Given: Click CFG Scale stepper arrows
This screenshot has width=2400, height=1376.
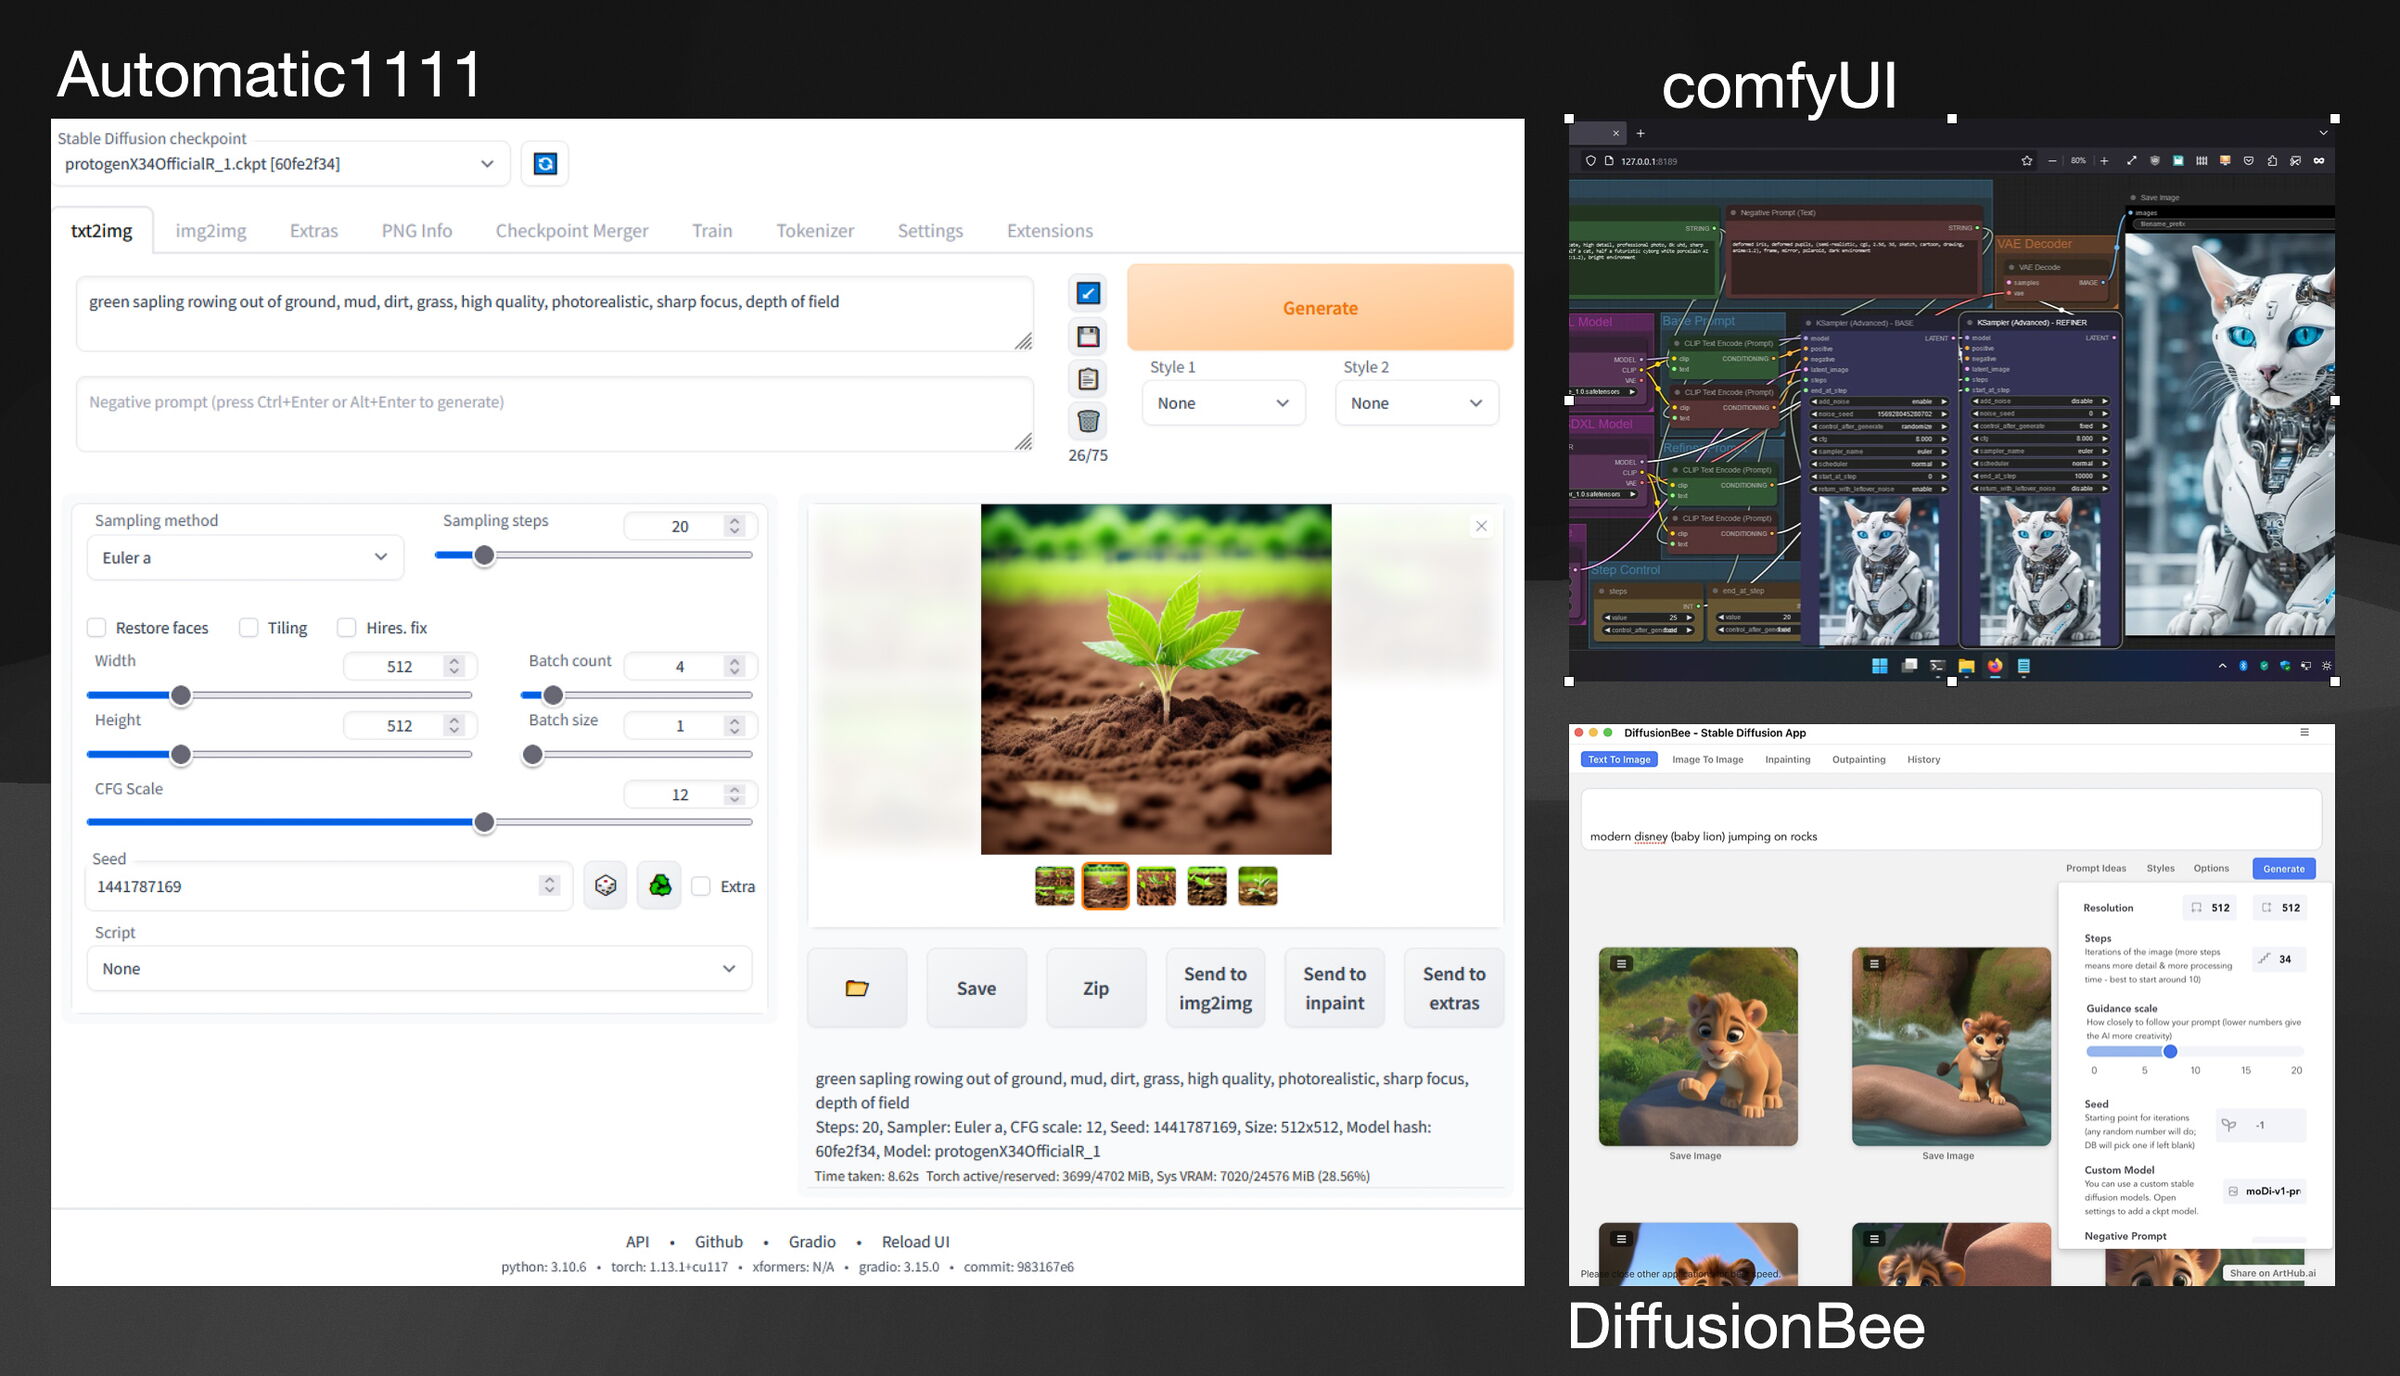Looking at the screenshot, I should 735,795.
